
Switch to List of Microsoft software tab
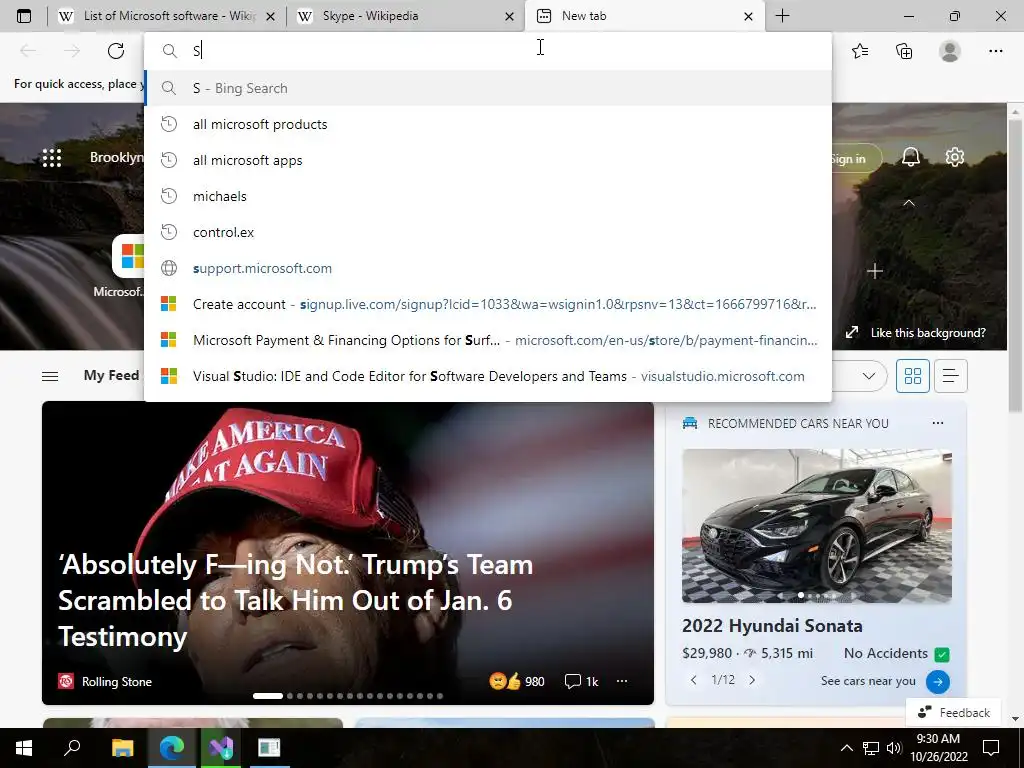tap(167, 16)
